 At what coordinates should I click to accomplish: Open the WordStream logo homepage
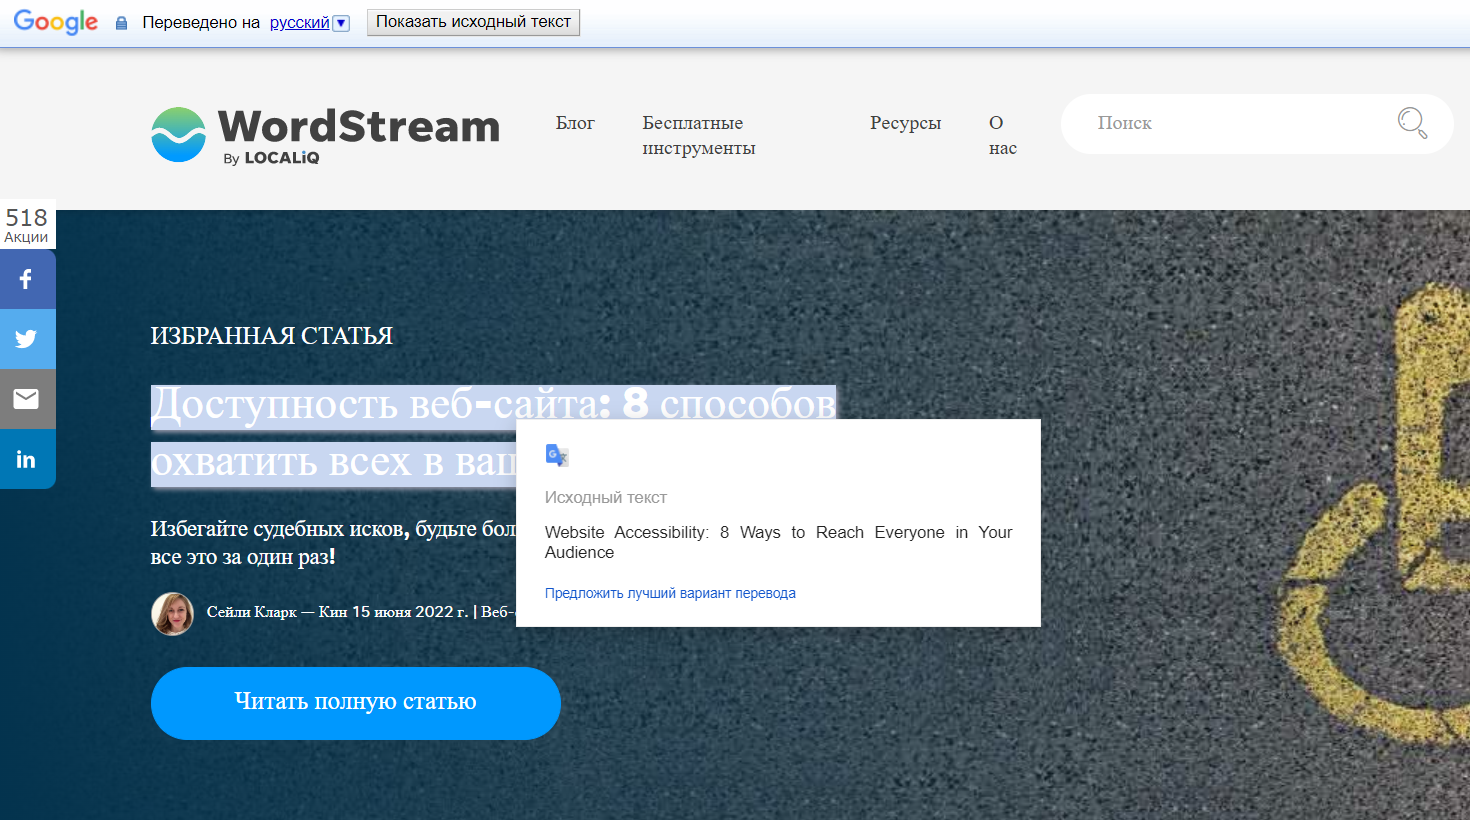click(x=325, y=135)
